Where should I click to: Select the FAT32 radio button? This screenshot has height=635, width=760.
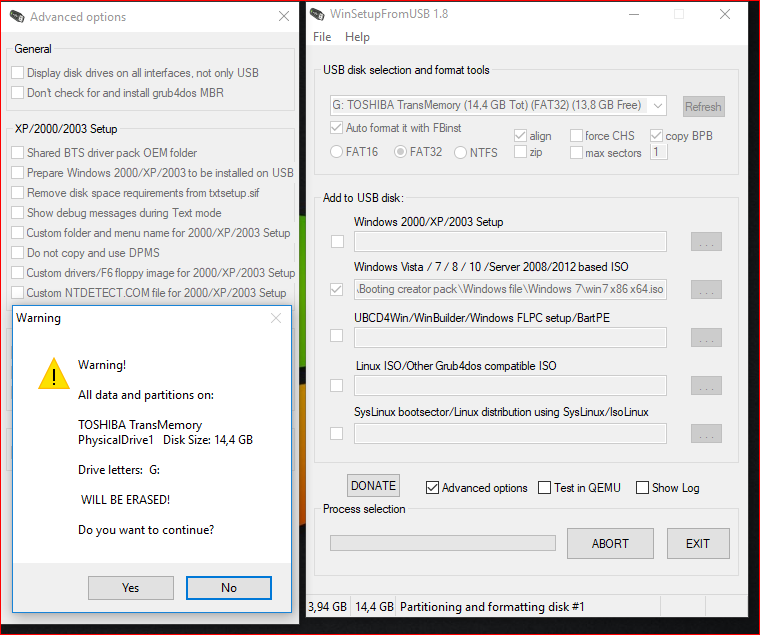coord(400,152)
